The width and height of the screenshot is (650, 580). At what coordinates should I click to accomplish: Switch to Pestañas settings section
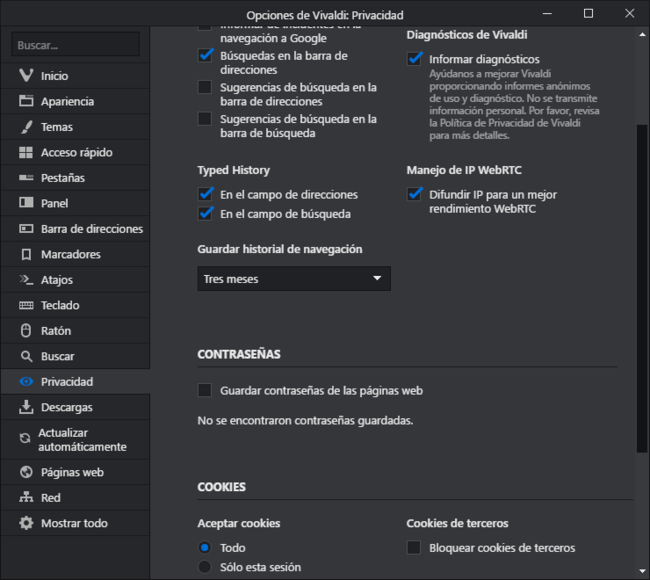pyautogui.click(x=62, y=178)
